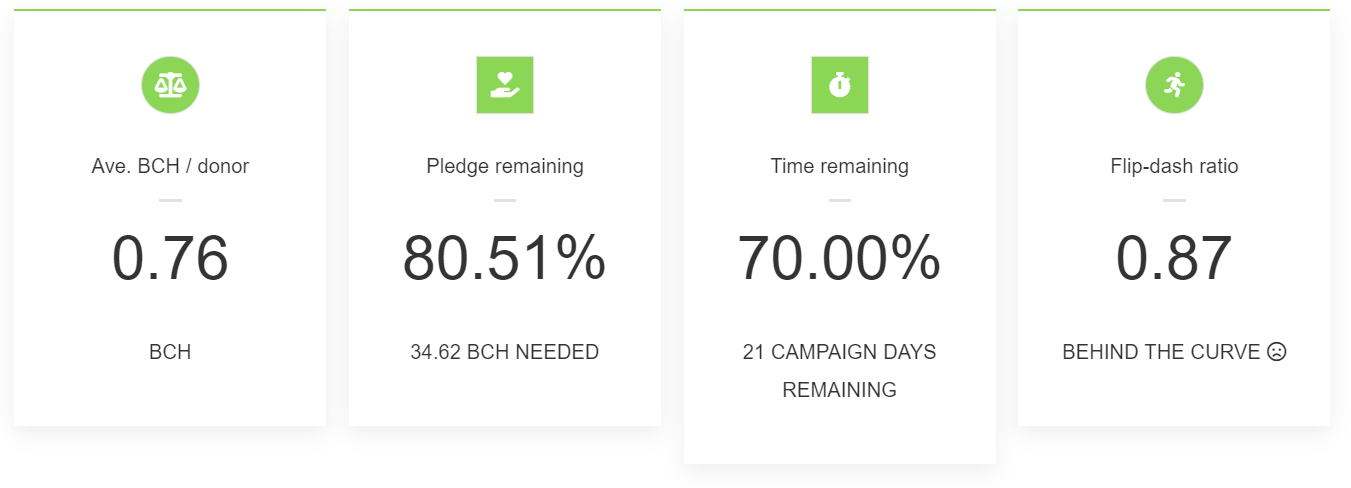This screenshot has width=1351, height=488.
Task: Select the 'Time remaining' label
Action: pos(840,166)
